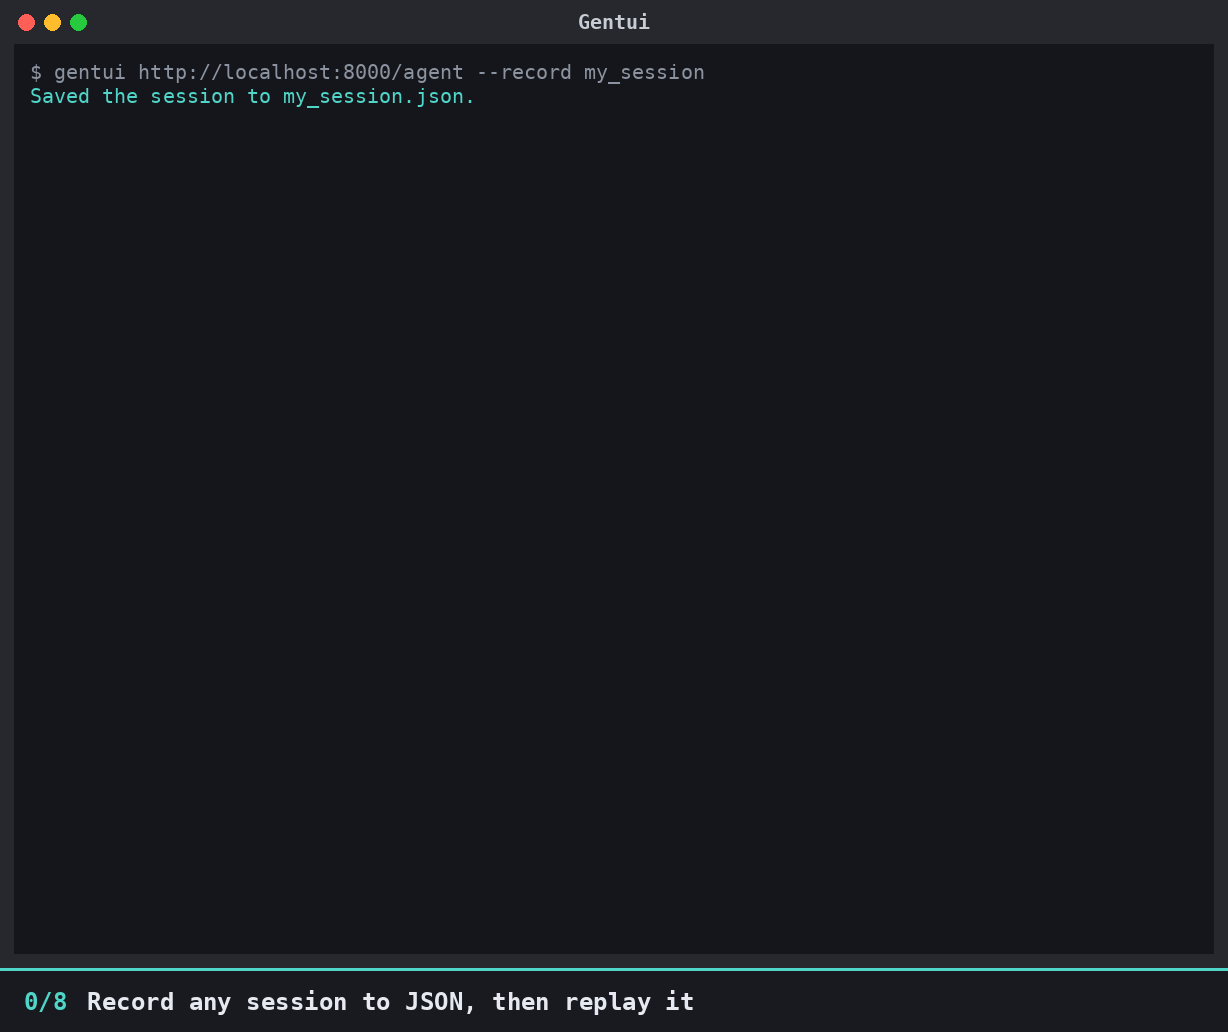1228x1032 pixels.
Task: Click the red close window button
Action: tap(27, 22)
